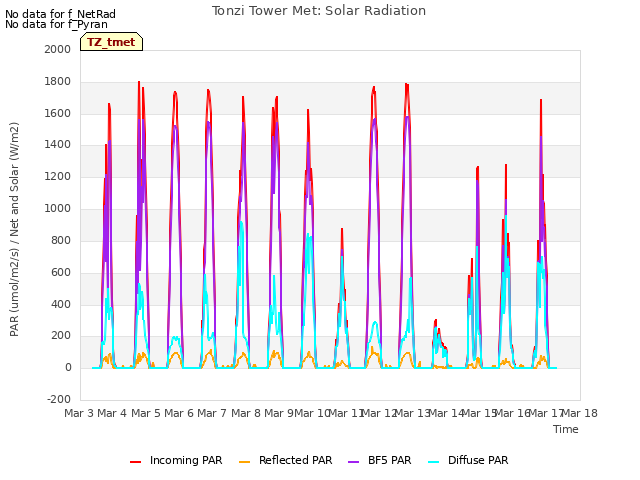This screenshot has height=480, width=640.
Task: Click the Mar 5 incoming PAR peak near 1800
Action: tap(139, 83)
